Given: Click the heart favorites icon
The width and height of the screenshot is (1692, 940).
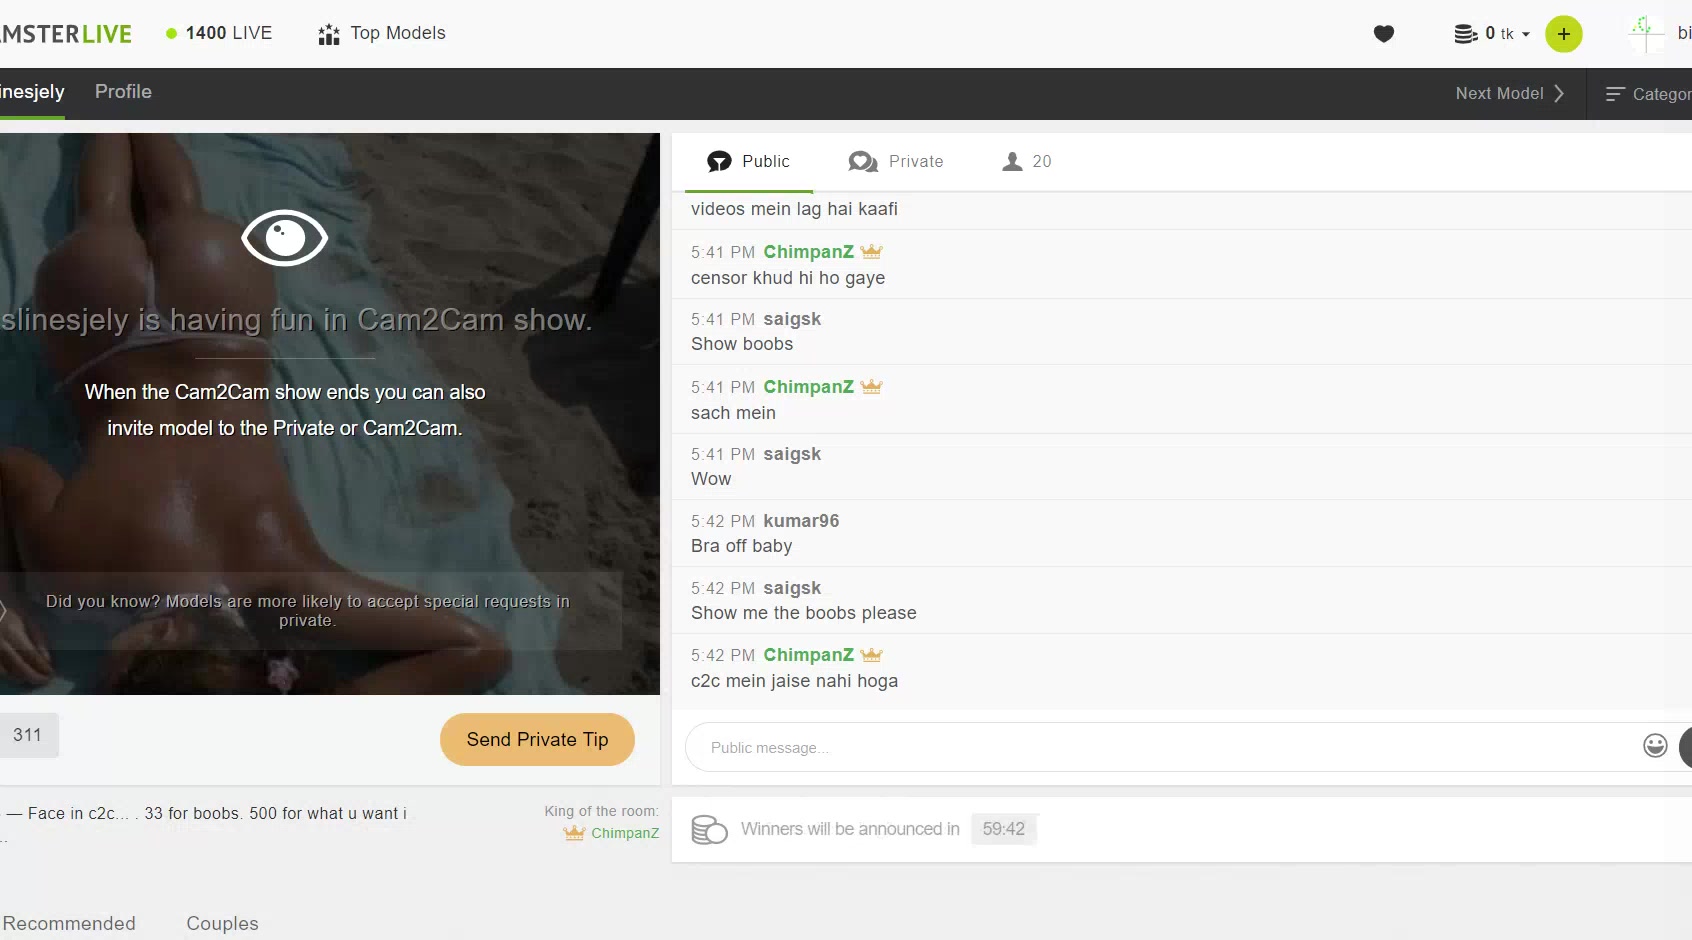Looking at the screenshot, I should [x=1383, y=34].
